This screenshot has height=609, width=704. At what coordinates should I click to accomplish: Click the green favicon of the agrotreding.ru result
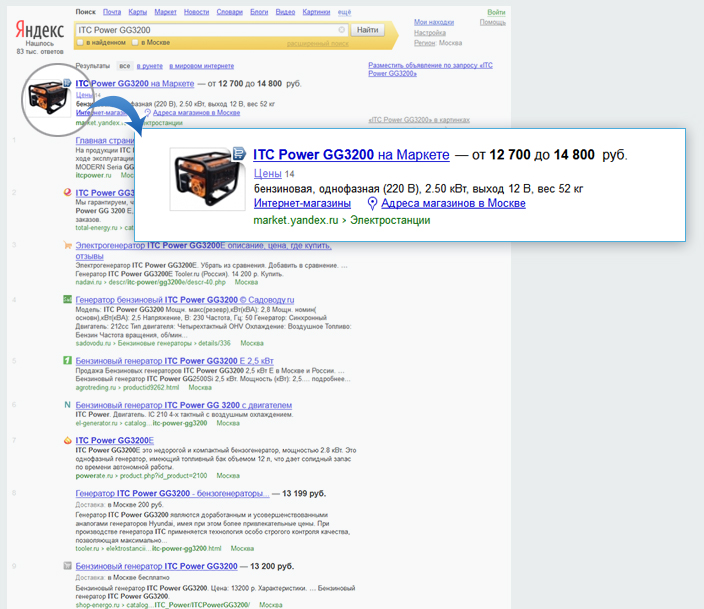tap(67, 360)
